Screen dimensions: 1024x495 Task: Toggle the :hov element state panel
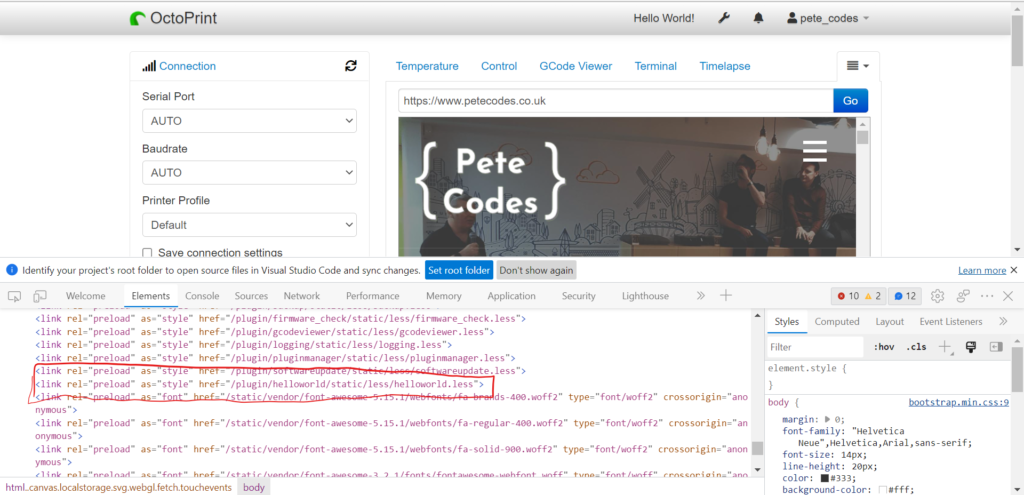click(x=884, y=347)
